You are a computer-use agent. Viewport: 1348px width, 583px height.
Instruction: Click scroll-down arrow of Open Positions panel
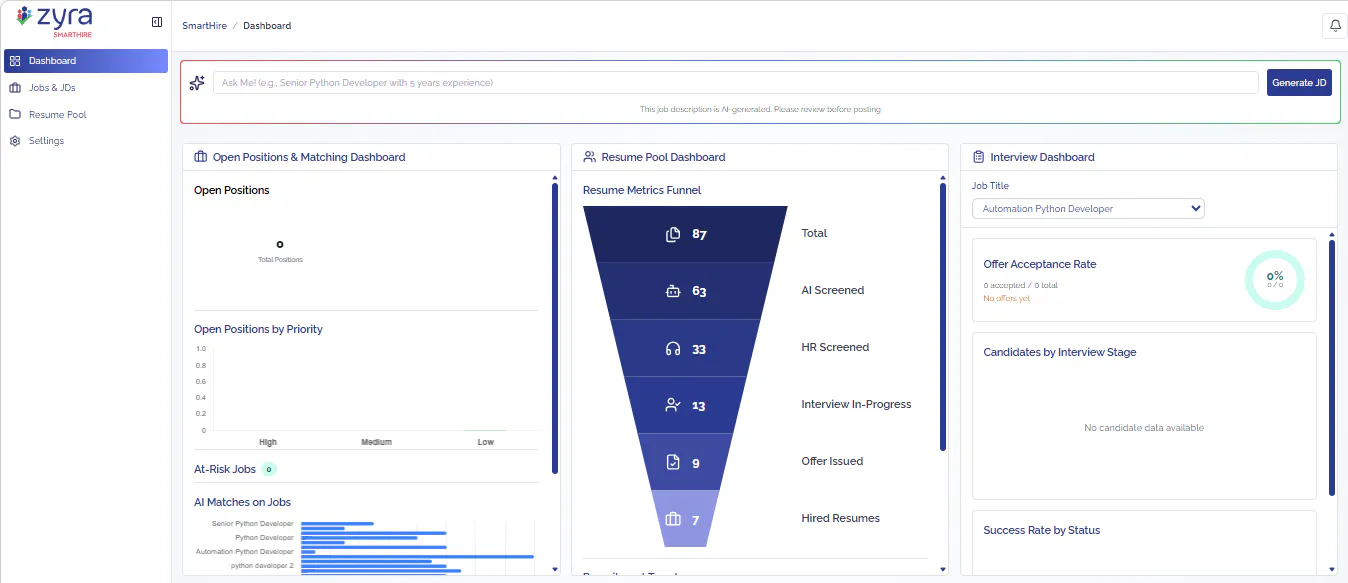[x=555, y=569]
